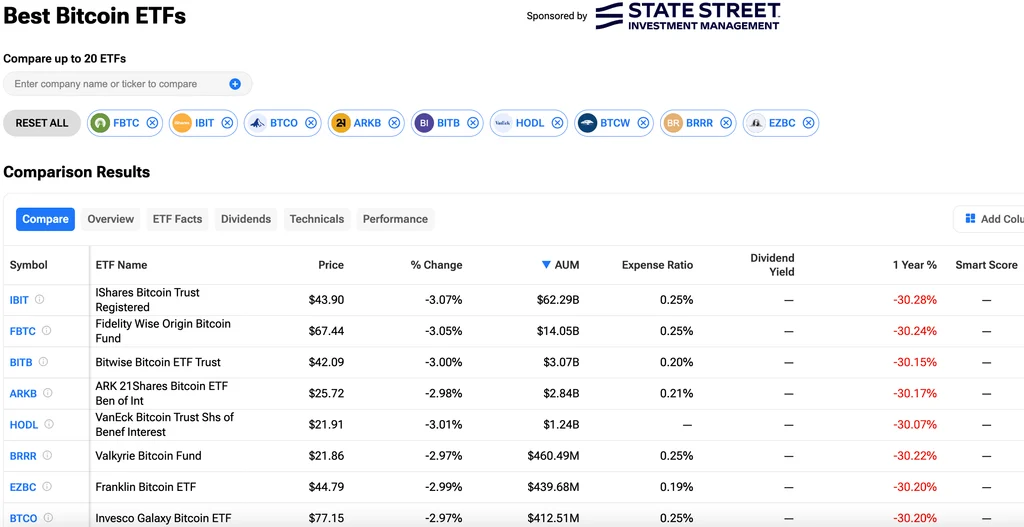Sort by ETF Name column header
Viewport: 1024px width, 527px height.
pyautogui.click(x=121, y=264)
